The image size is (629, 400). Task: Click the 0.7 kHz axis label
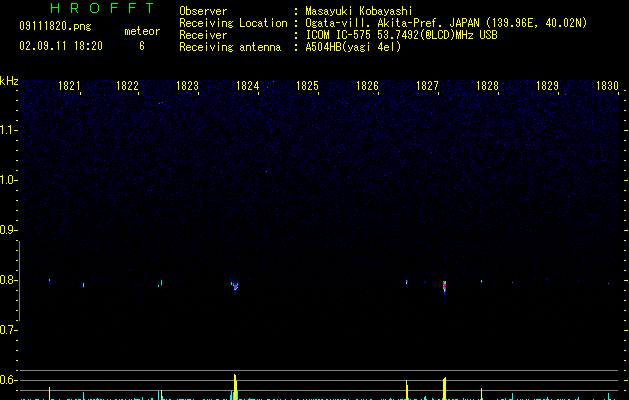click(8, 330)
